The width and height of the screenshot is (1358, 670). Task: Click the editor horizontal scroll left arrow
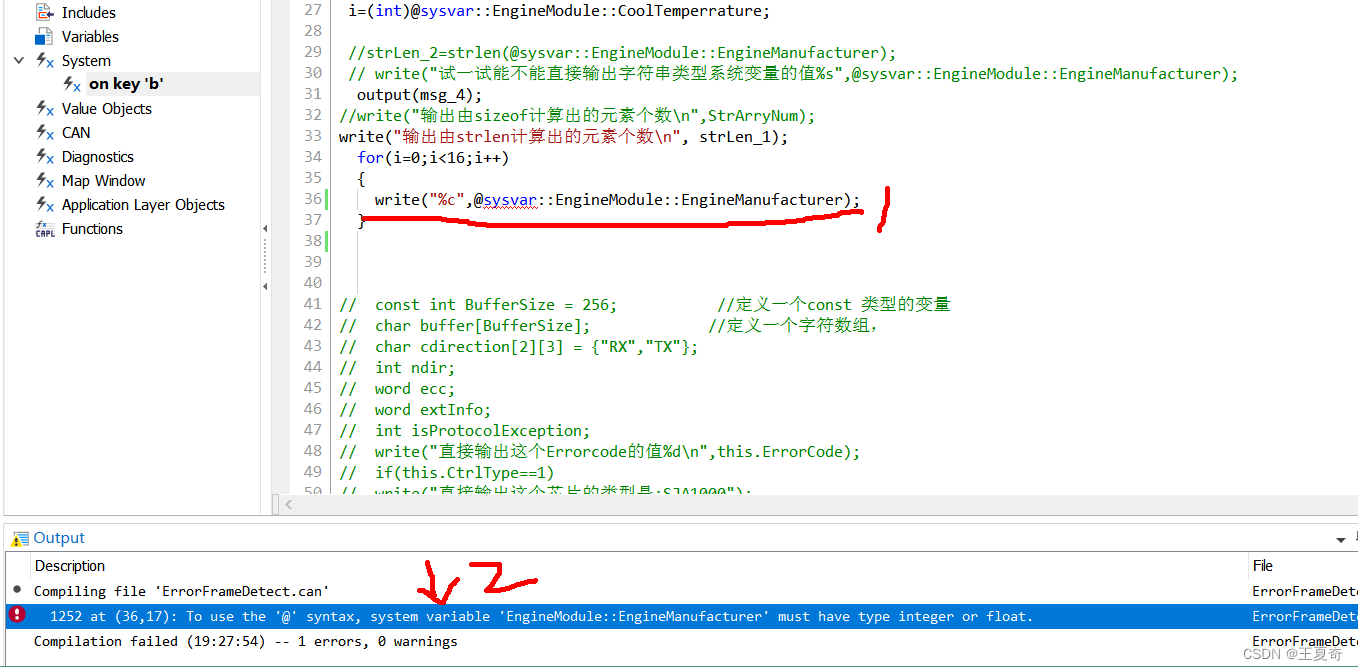[289, 505]
